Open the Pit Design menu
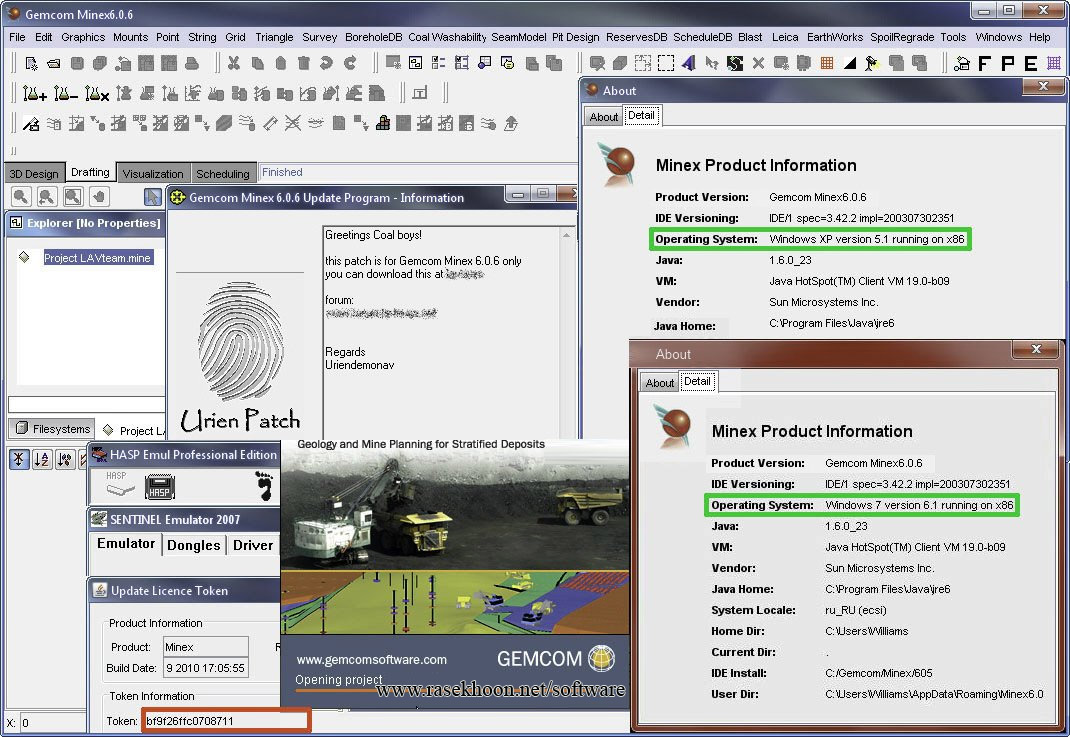Screen dimensions: 1070x737 pos(575,37)
